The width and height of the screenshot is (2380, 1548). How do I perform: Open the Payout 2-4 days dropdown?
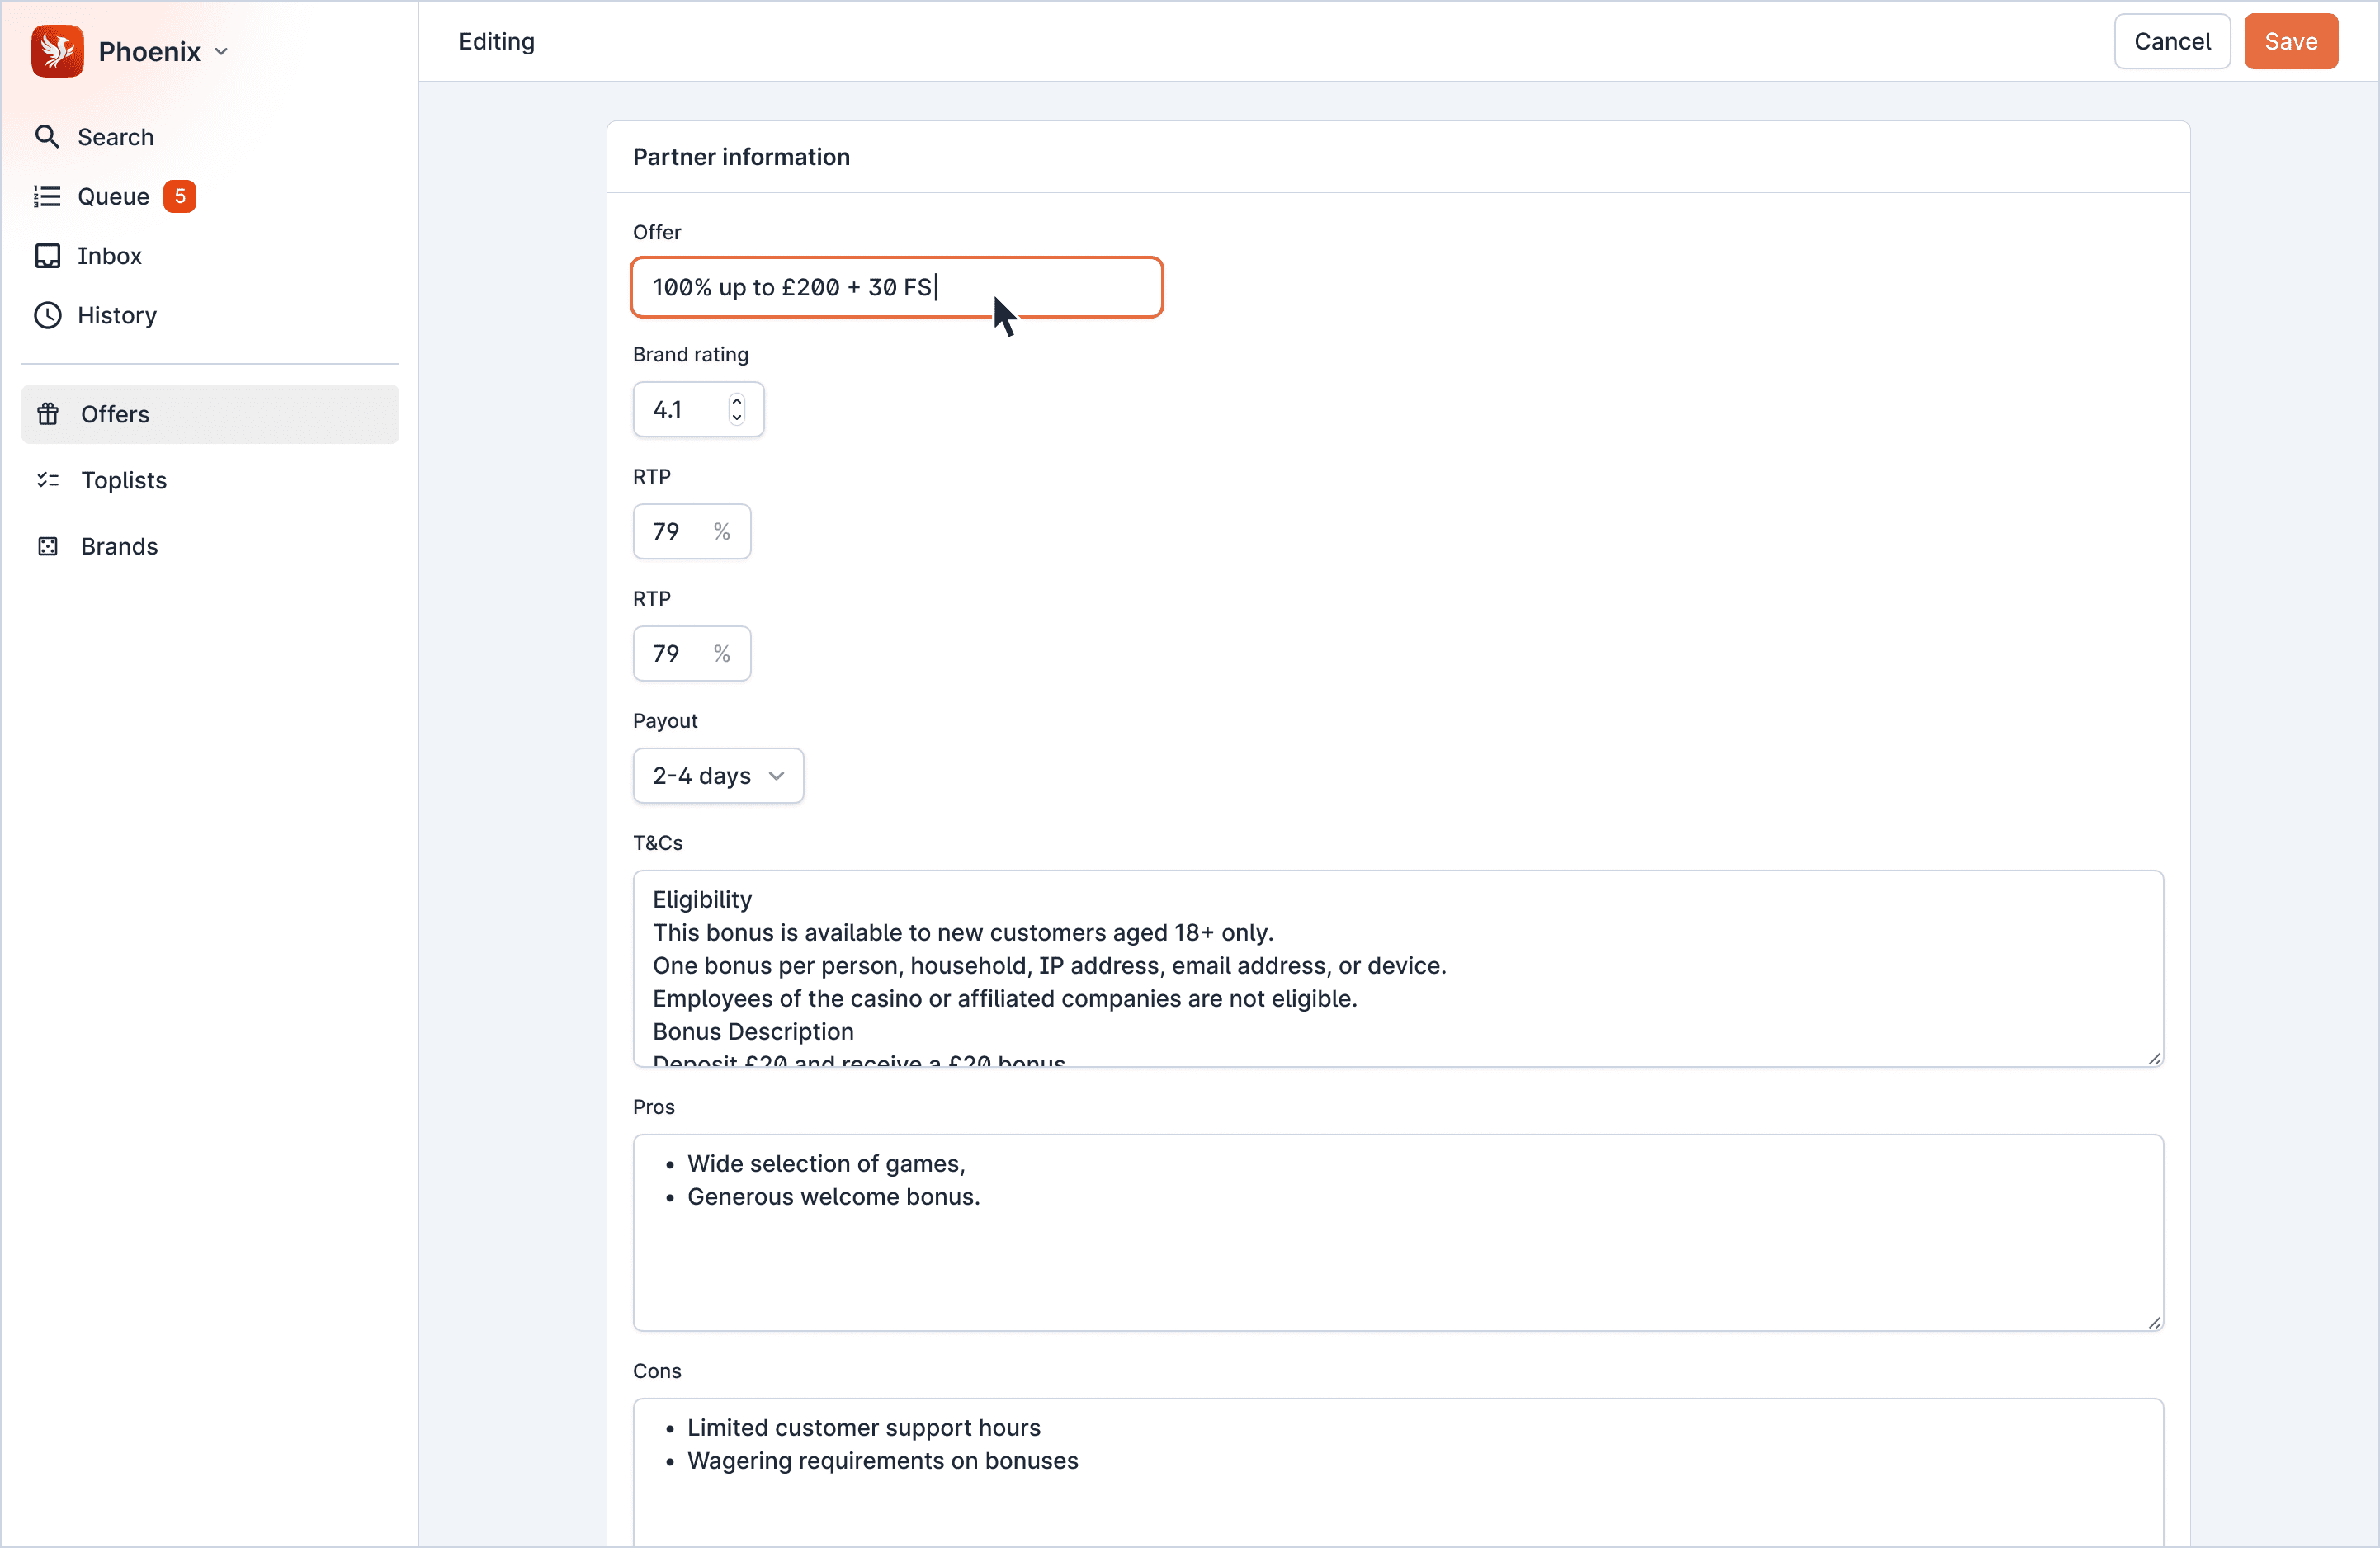(717, 776)
